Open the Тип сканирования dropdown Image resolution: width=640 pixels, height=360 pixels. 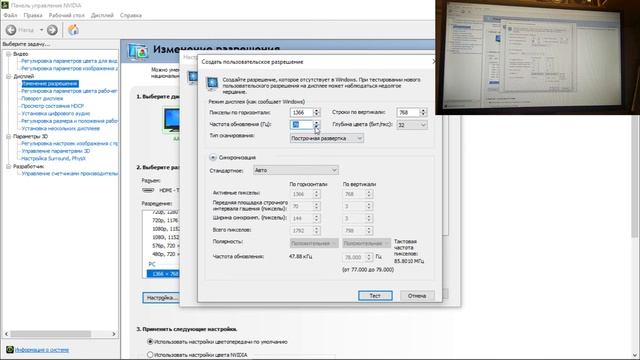point(327,138)
